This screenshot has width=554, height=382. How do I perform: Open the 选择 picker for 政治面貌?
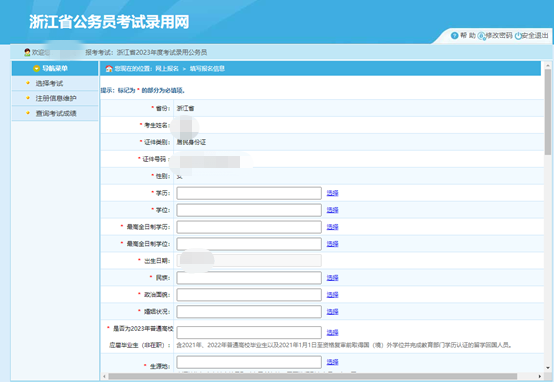pyautogui.click(x=332, y=295)
